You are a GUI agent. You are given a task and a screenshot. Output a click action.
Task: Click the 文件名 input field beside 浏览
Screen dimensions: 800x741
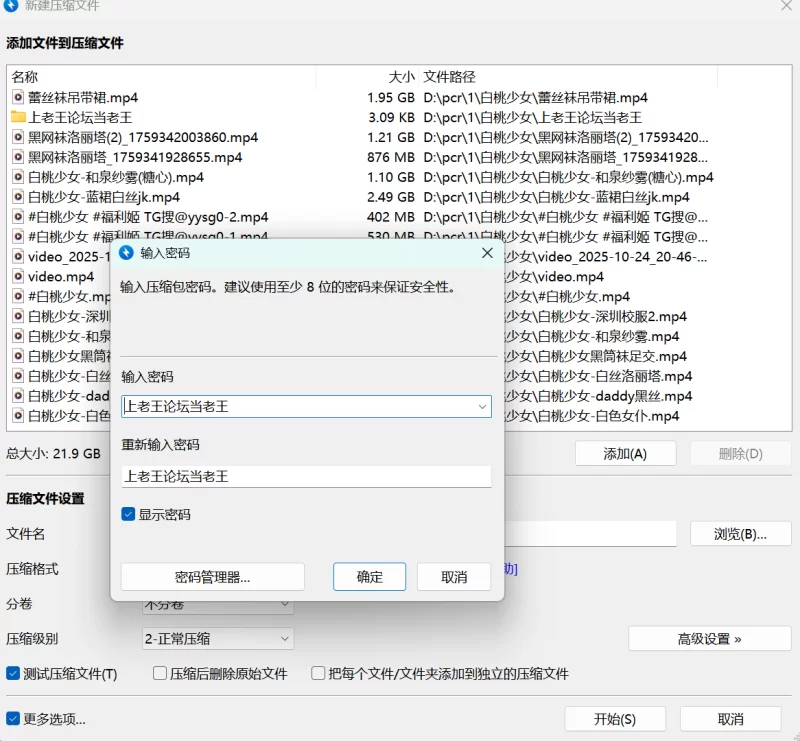(590, 534)
